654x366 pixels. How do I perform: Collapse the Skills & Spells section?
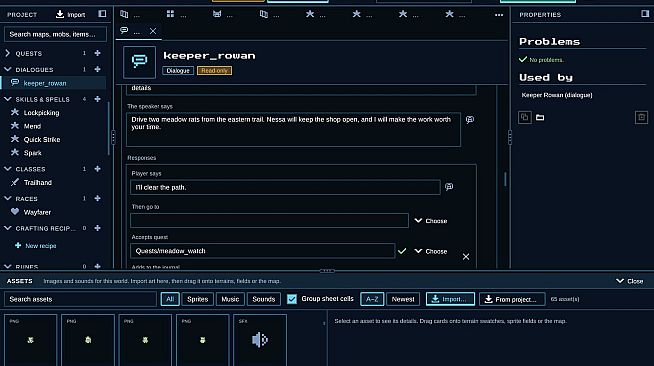point(8,99)
